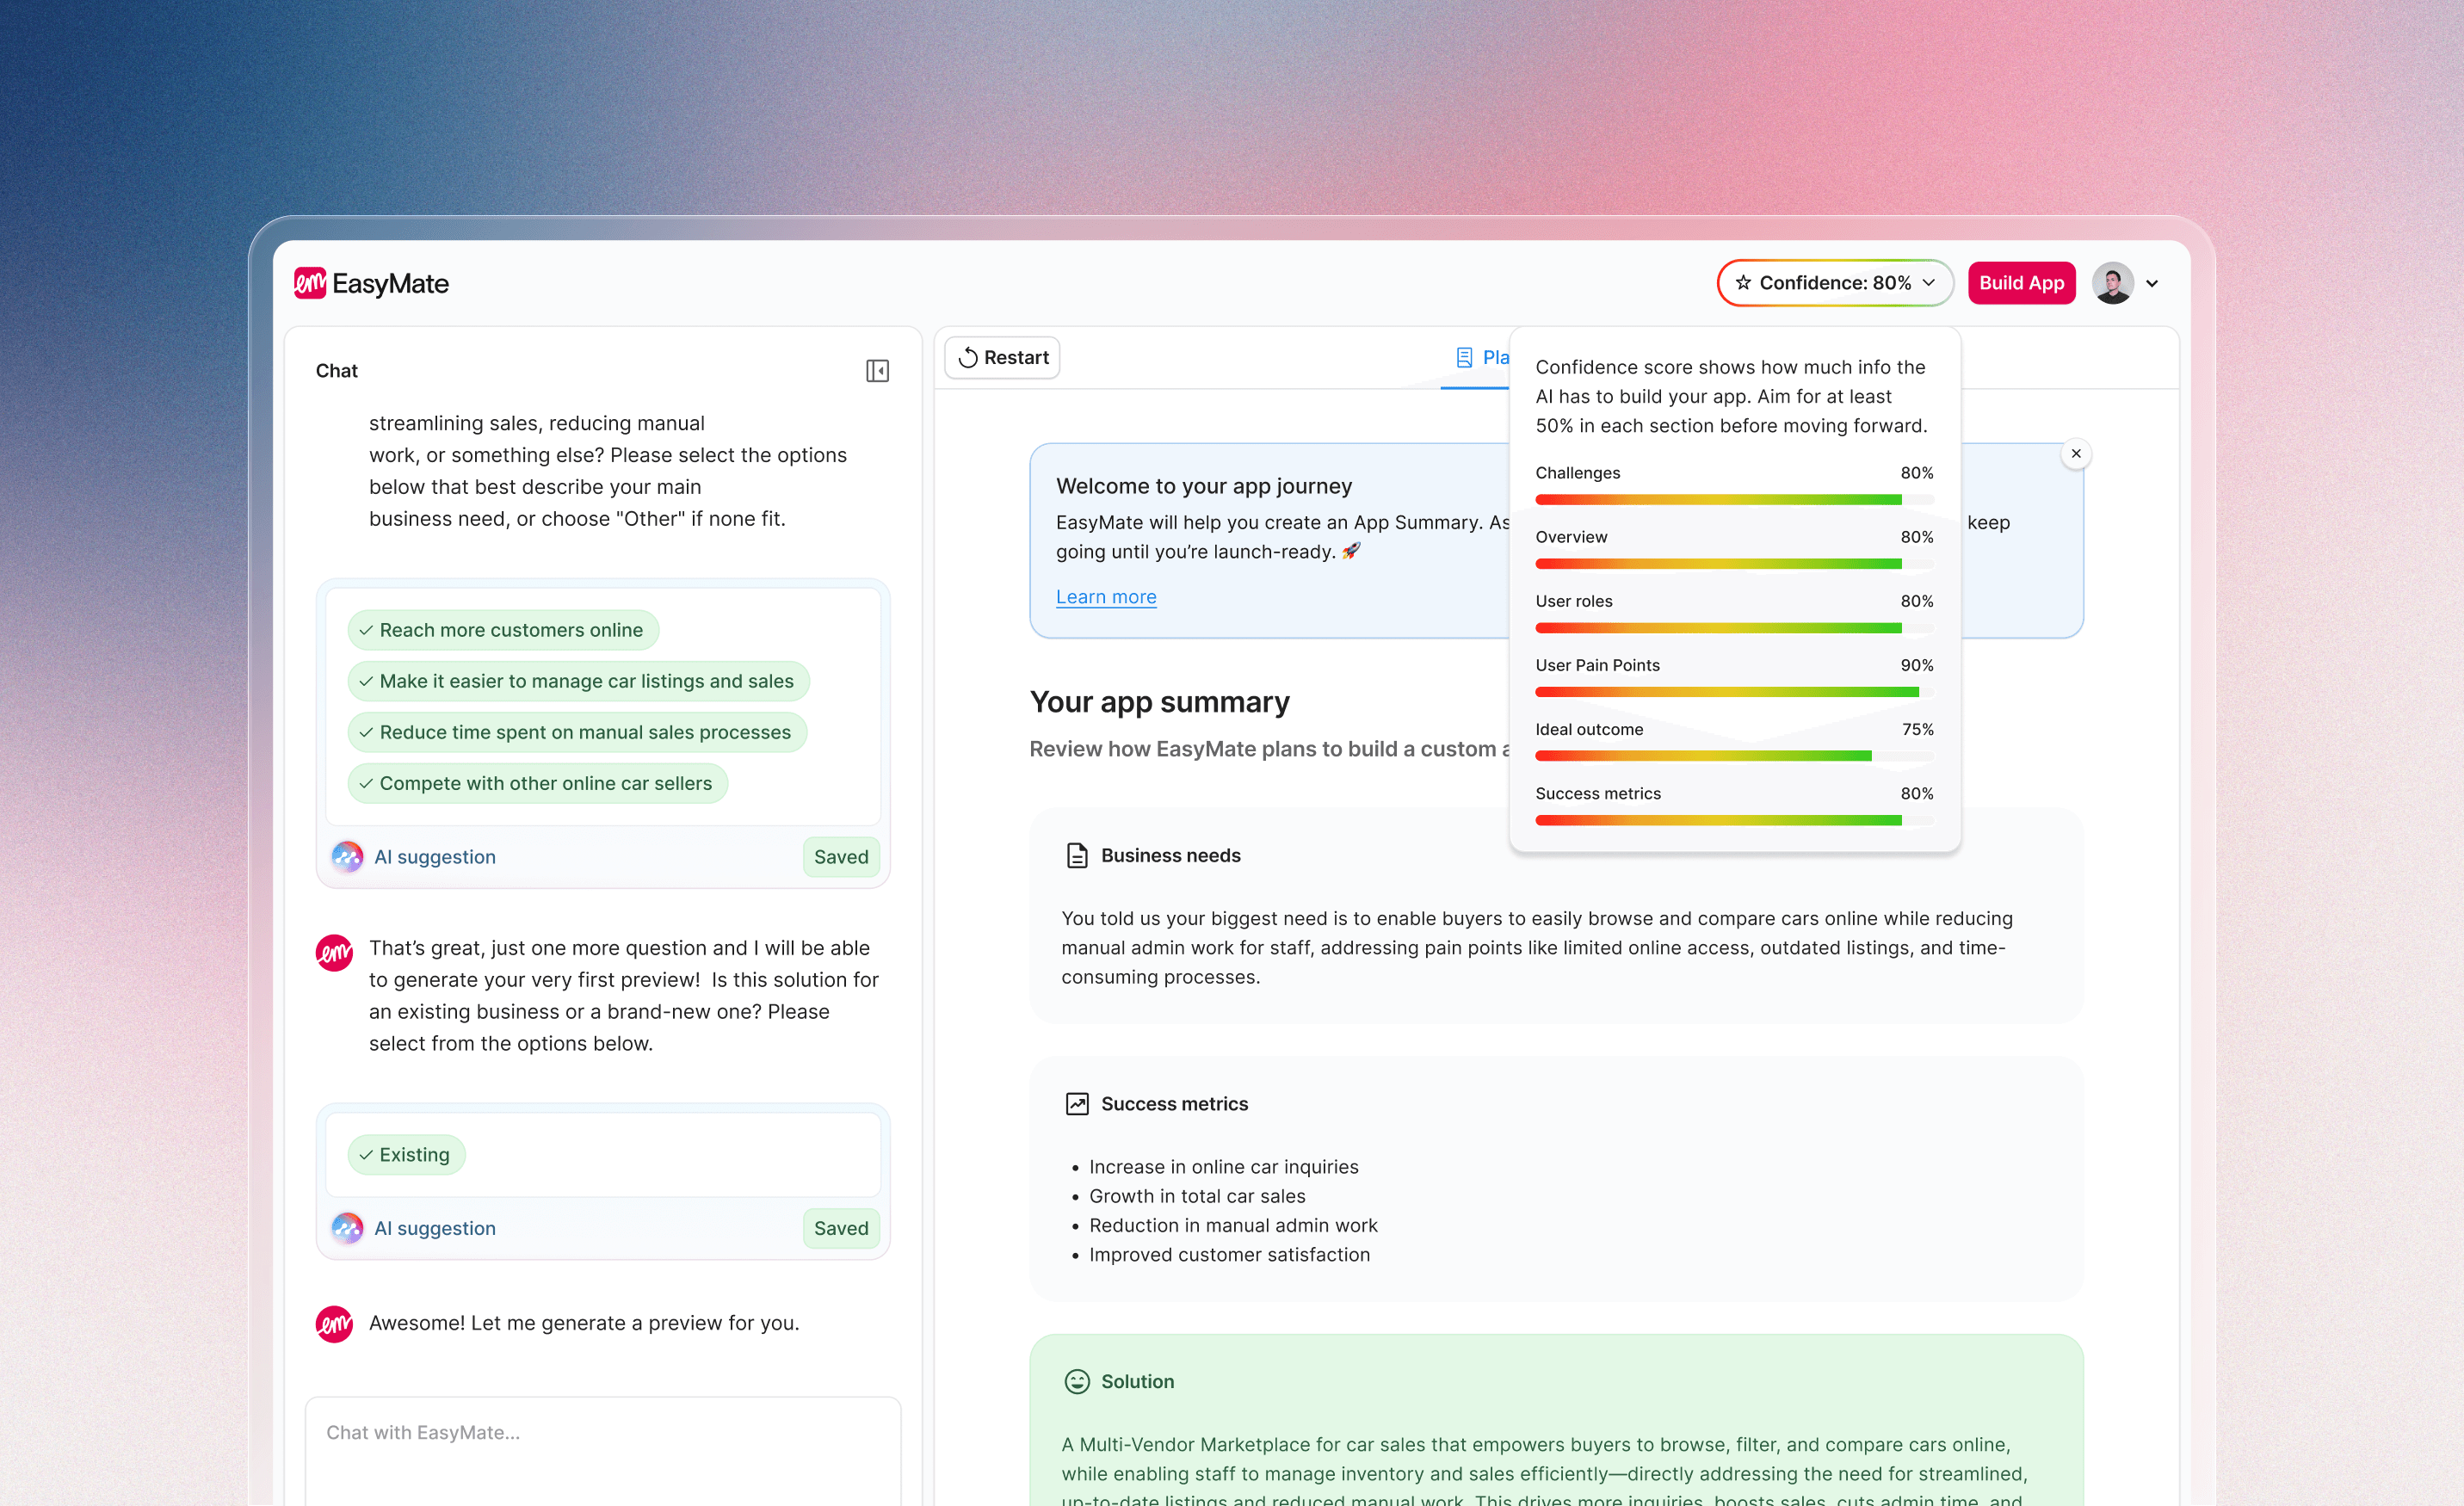Switch to the Plan tab

(x=1484, y=357)
